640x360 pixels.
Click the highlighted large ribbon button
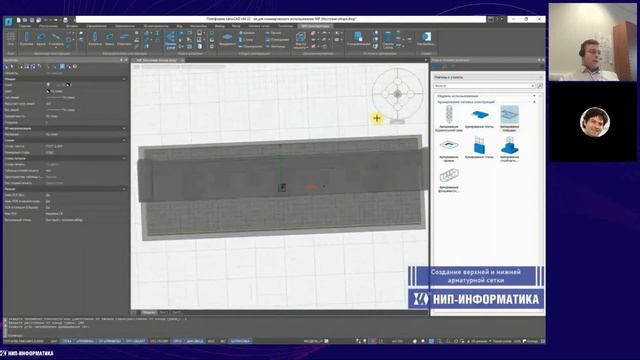click(170, 40)
